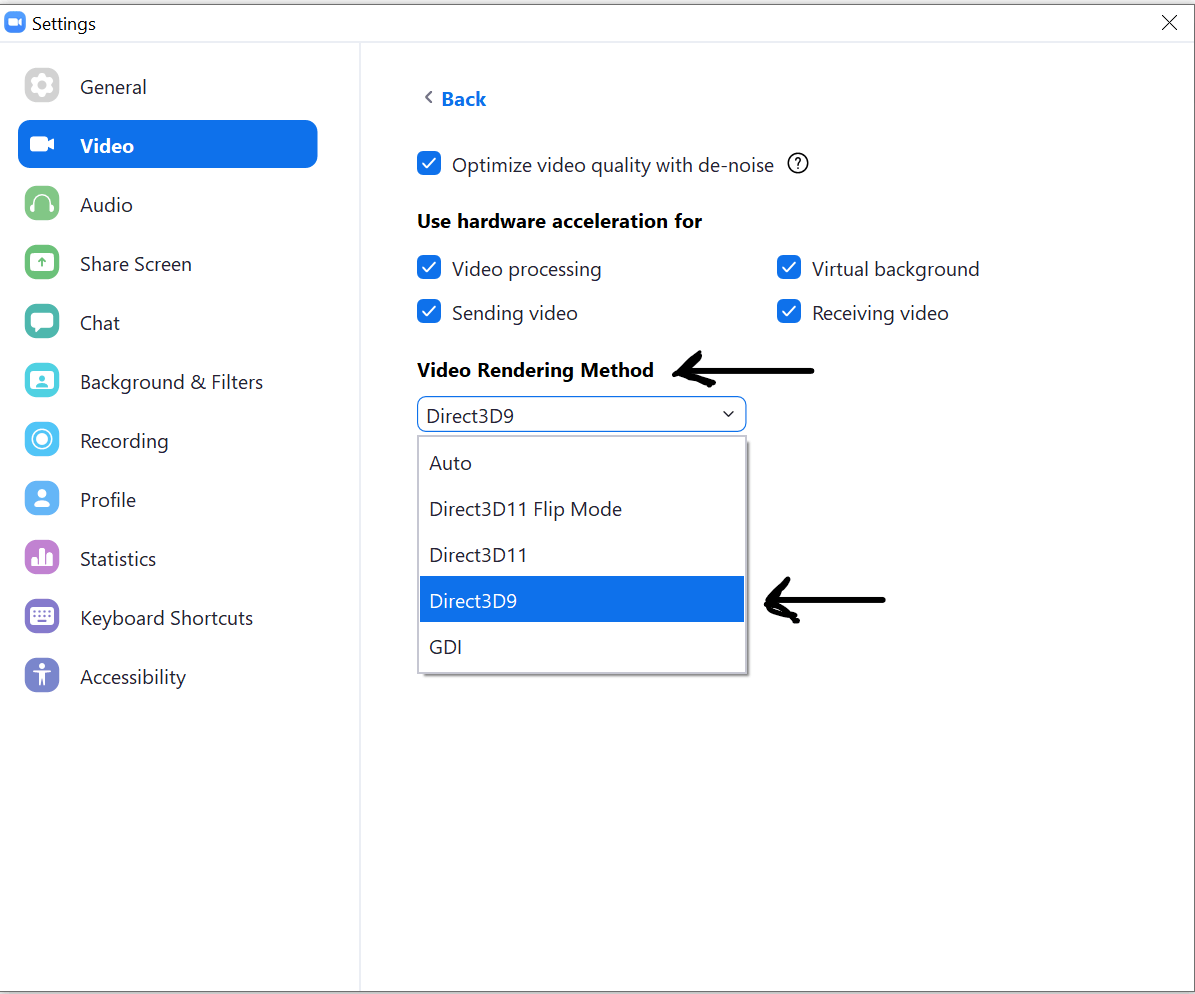
Task: Click the Chat bubble icon
Action: (42, 322)
